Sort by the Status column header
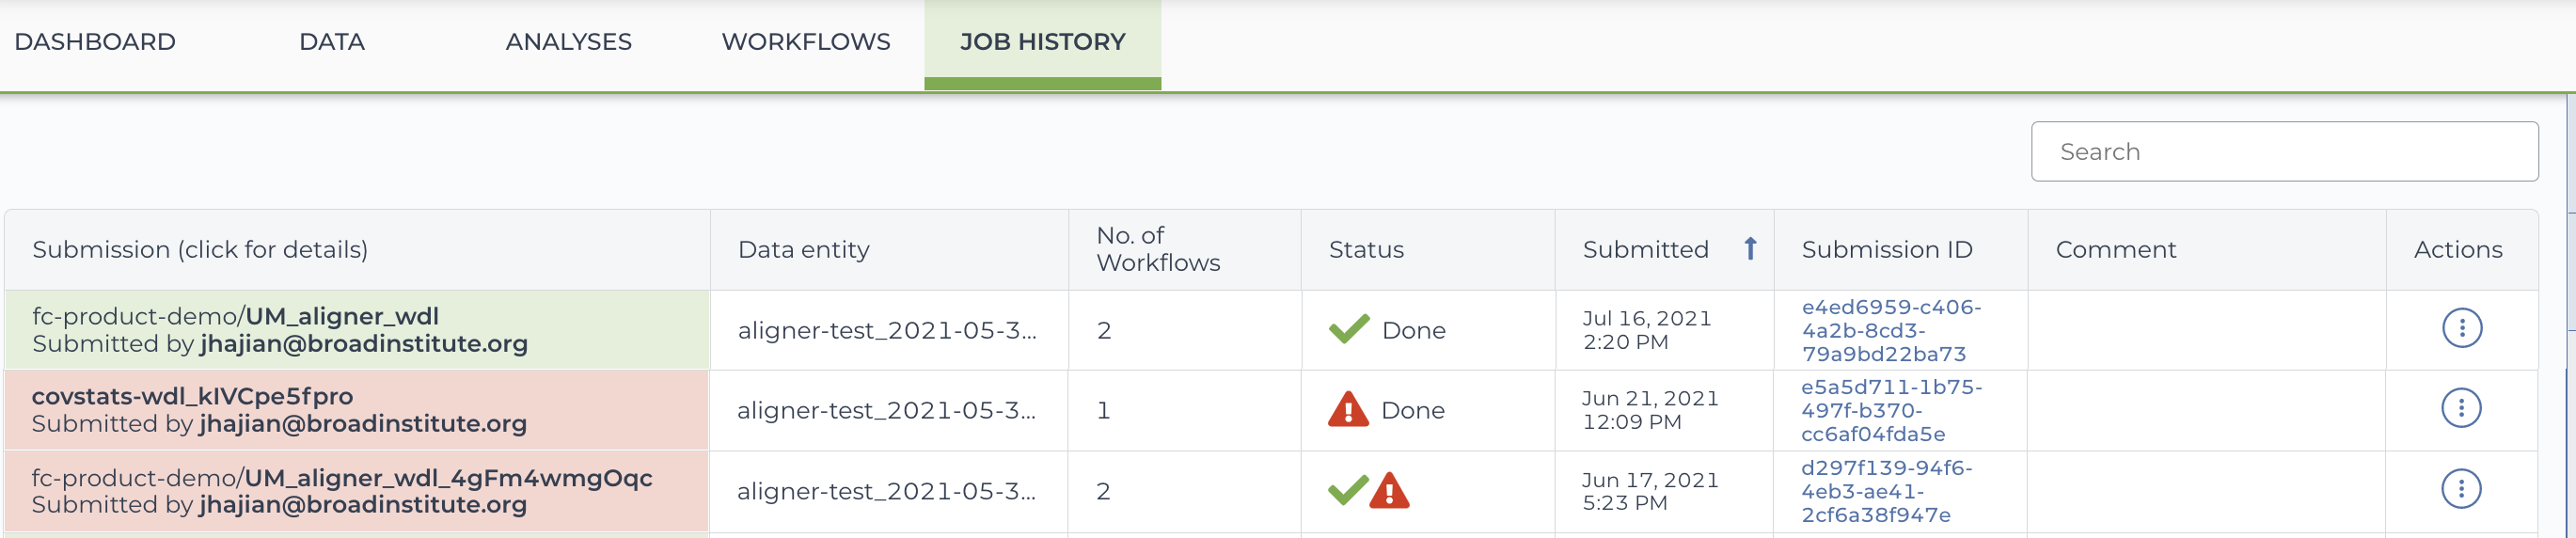Screen dimensions: 2576x538 [1366, 249]
